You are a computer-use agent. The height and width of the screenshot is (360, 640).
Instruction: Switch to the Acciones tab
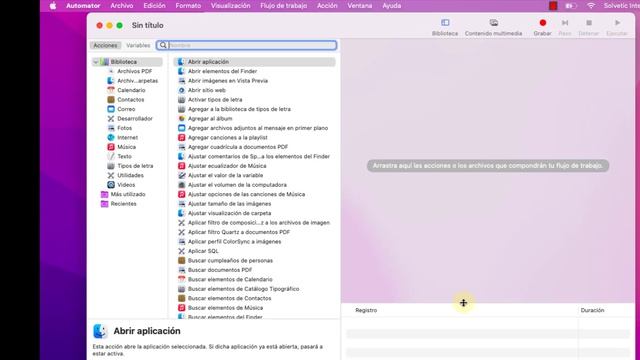click(105, 45)
